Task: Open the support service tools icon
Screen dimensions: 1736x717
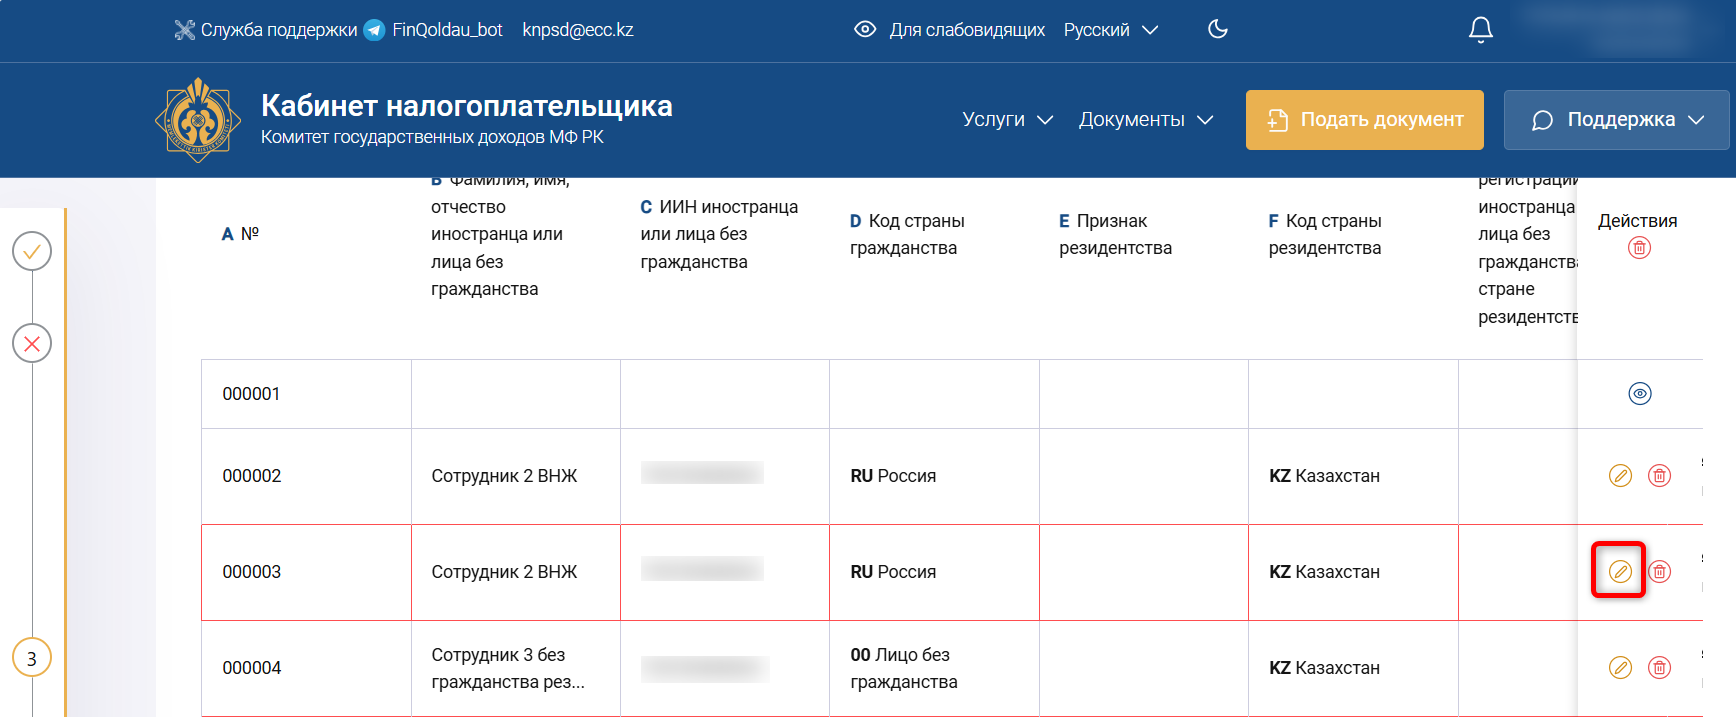Action: pos(184,30)
